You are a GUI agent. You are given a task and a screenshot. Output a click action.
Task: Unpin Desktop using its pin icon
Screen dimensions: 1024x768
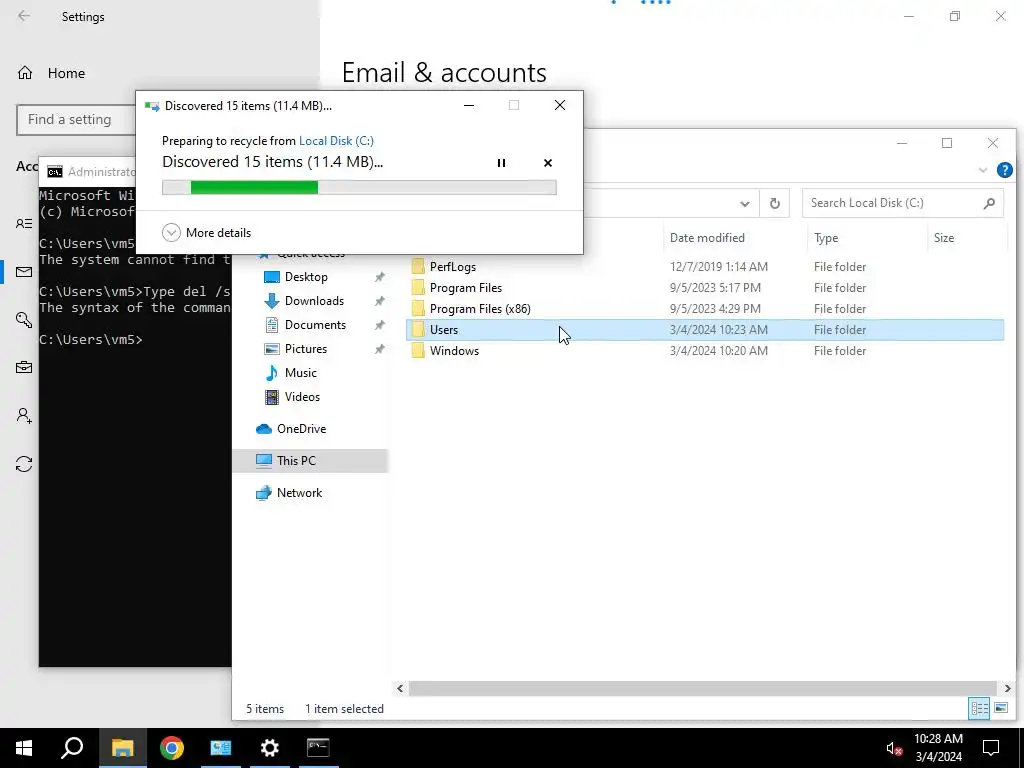[x=379, y=277]
